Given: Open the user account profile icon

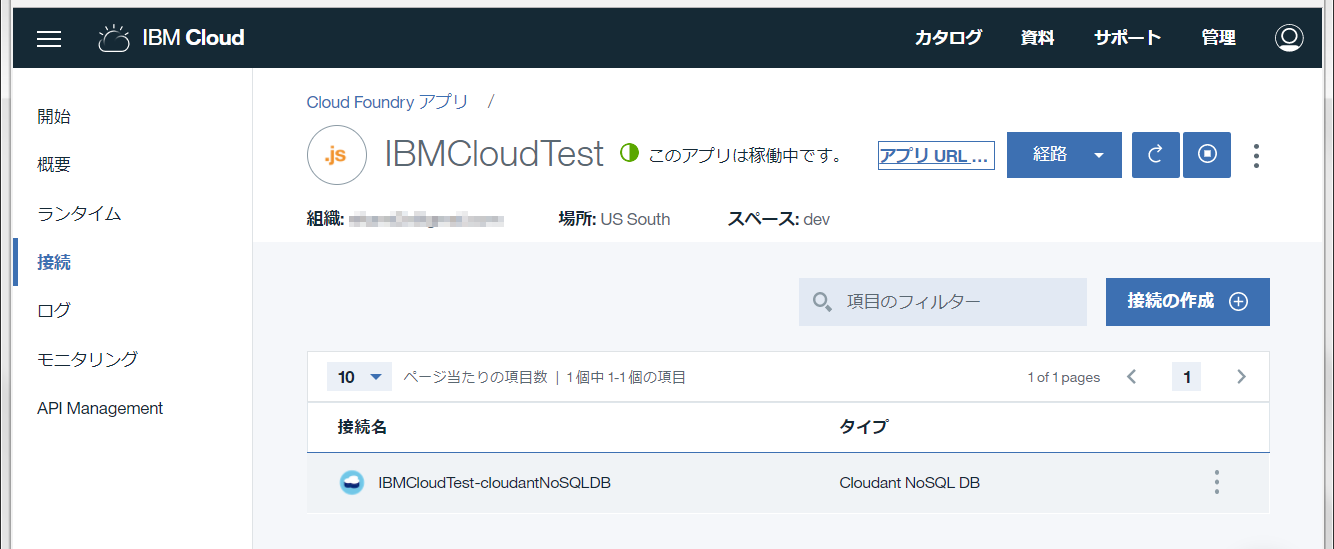Looking at the screenshot, I should pyautogui.click(x=1289, y=38).
